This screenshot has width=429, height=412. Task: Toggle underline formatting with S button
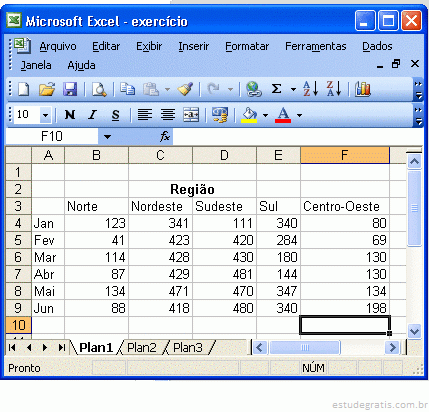click(115, 115)
